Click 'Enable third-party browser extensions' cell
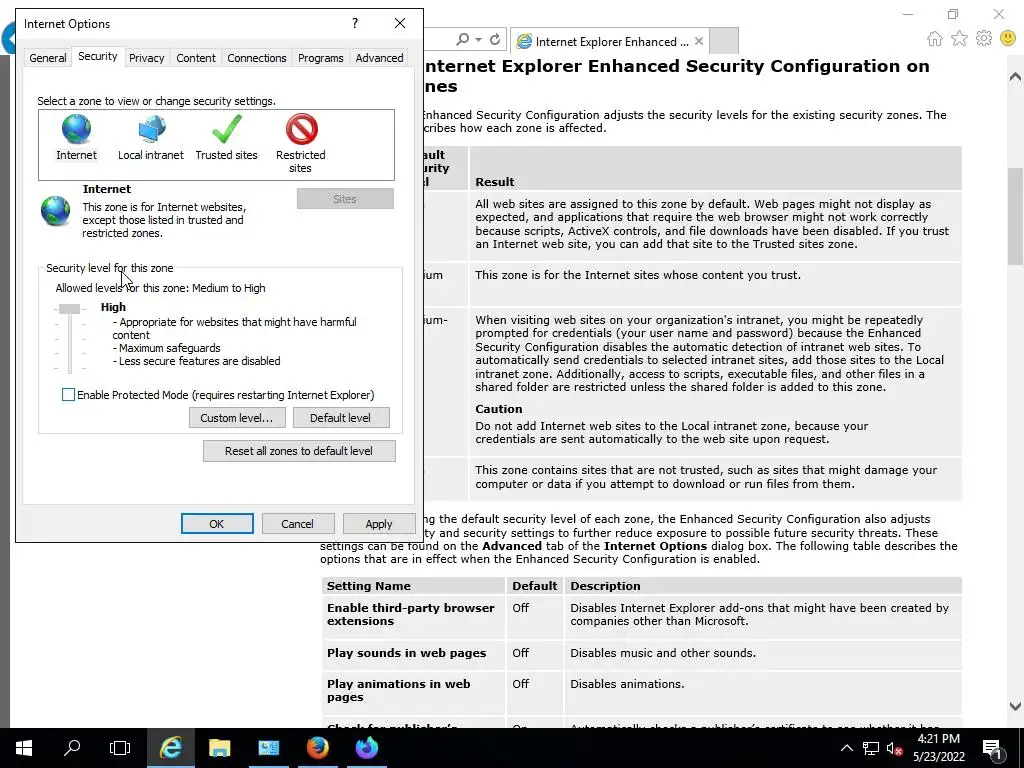1024x768 pixels. tap(413, 615)
